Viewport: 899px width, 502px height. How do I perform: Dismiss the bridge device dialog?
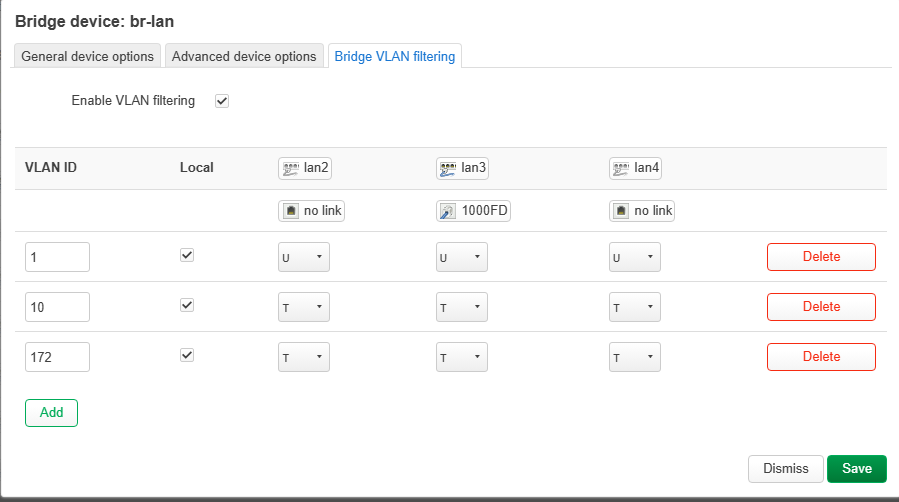(785, 469)
